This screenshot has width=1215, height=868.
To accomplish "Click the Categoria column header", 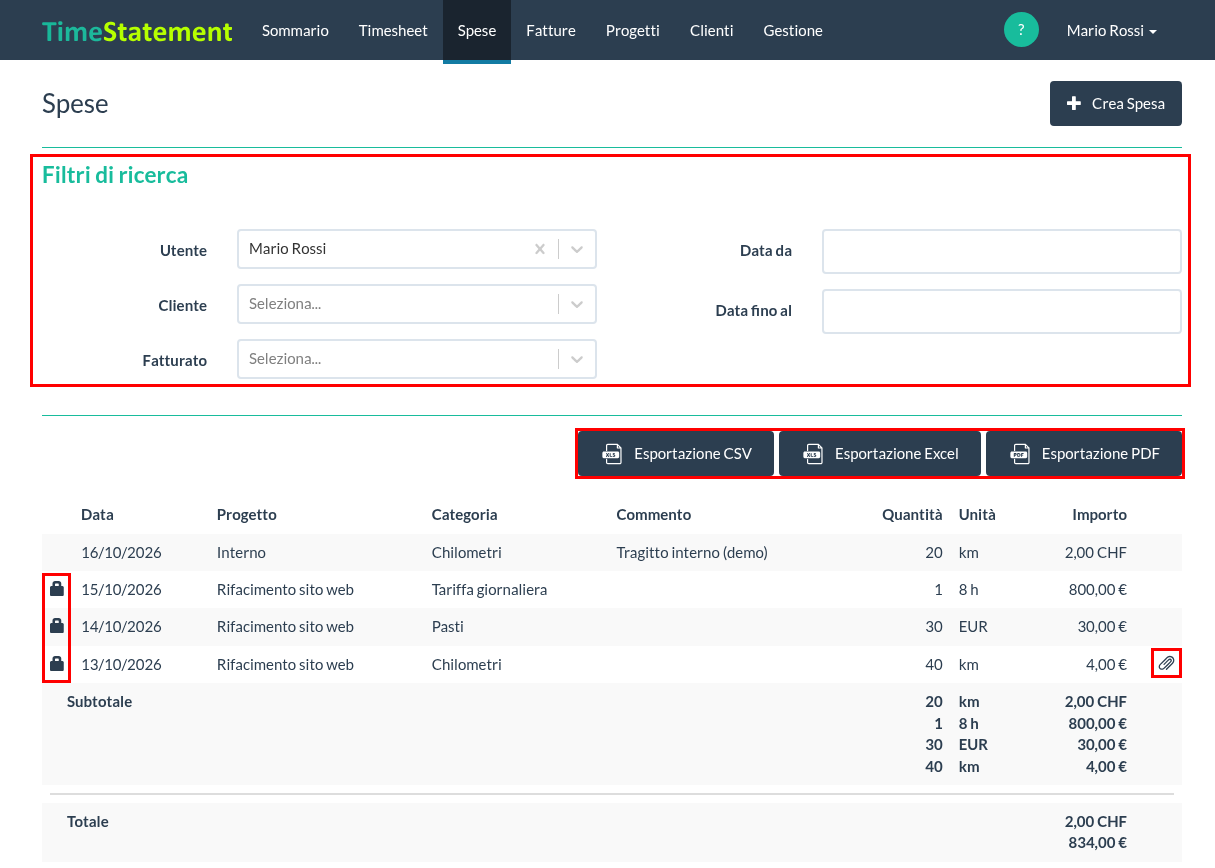I will (465, 515).
